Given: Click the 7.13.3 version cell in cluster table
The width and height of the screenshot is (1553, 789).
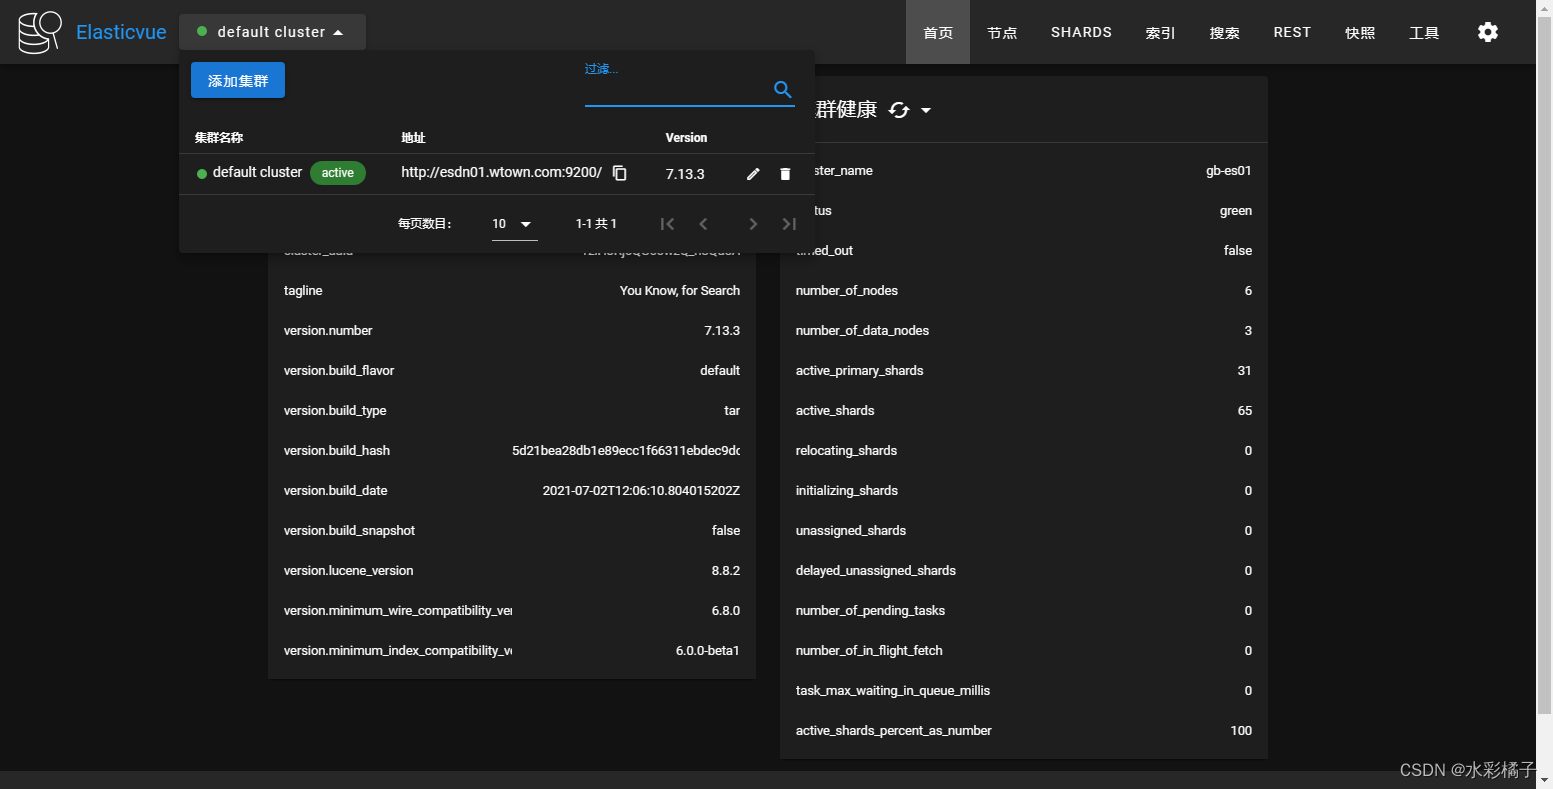Looking at the screenshot, I should [x=685, y=174].
